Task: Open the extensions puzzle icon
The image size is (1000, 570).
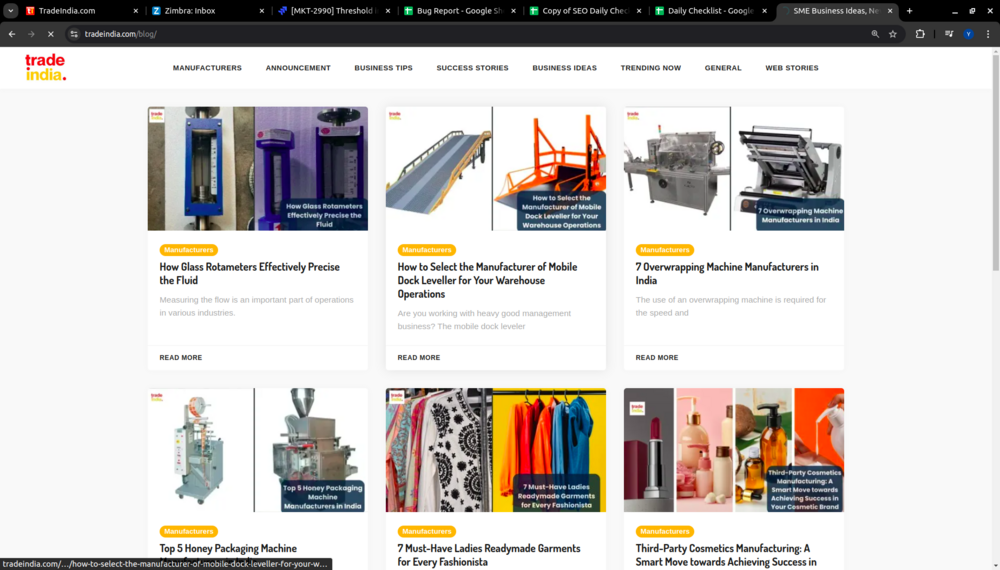Action: click(920, 34)
